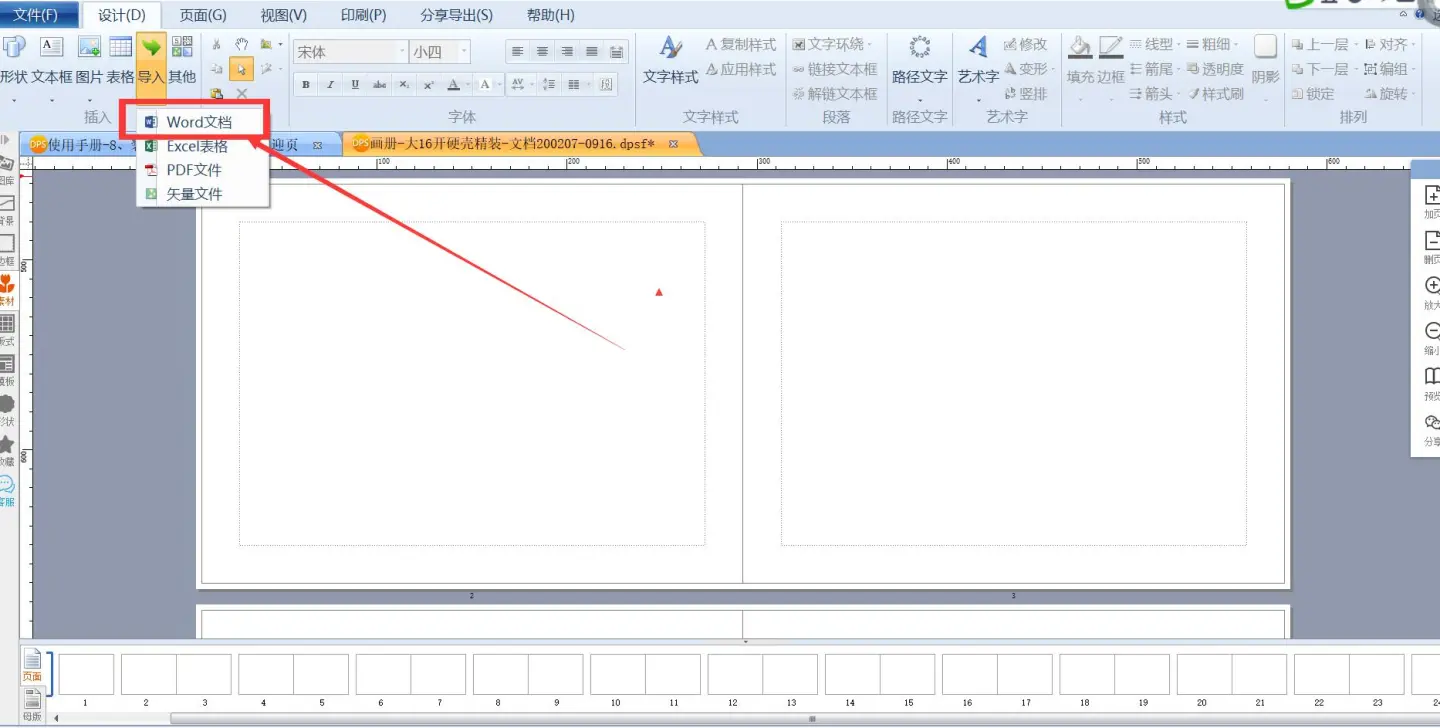
Task: Choose 矢量文件 from the import menu
Action: 203,194
